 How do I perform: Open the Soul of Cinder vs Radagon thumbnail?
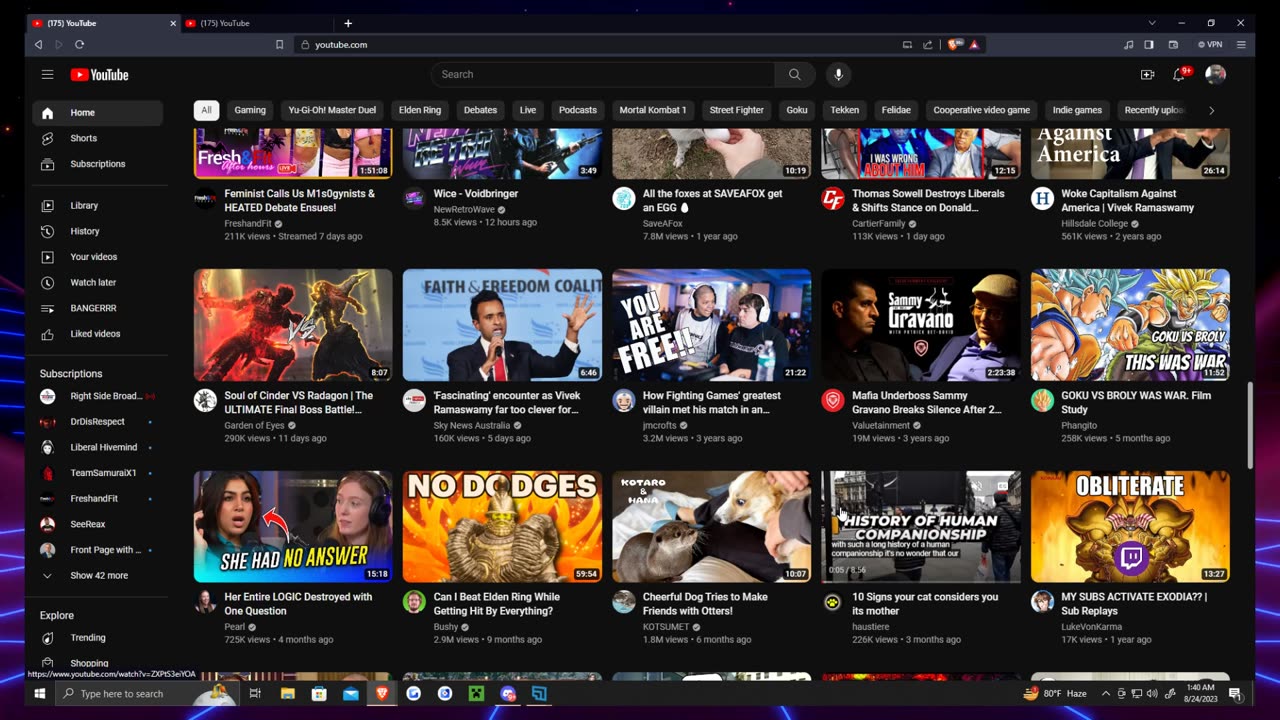[293, 325]
